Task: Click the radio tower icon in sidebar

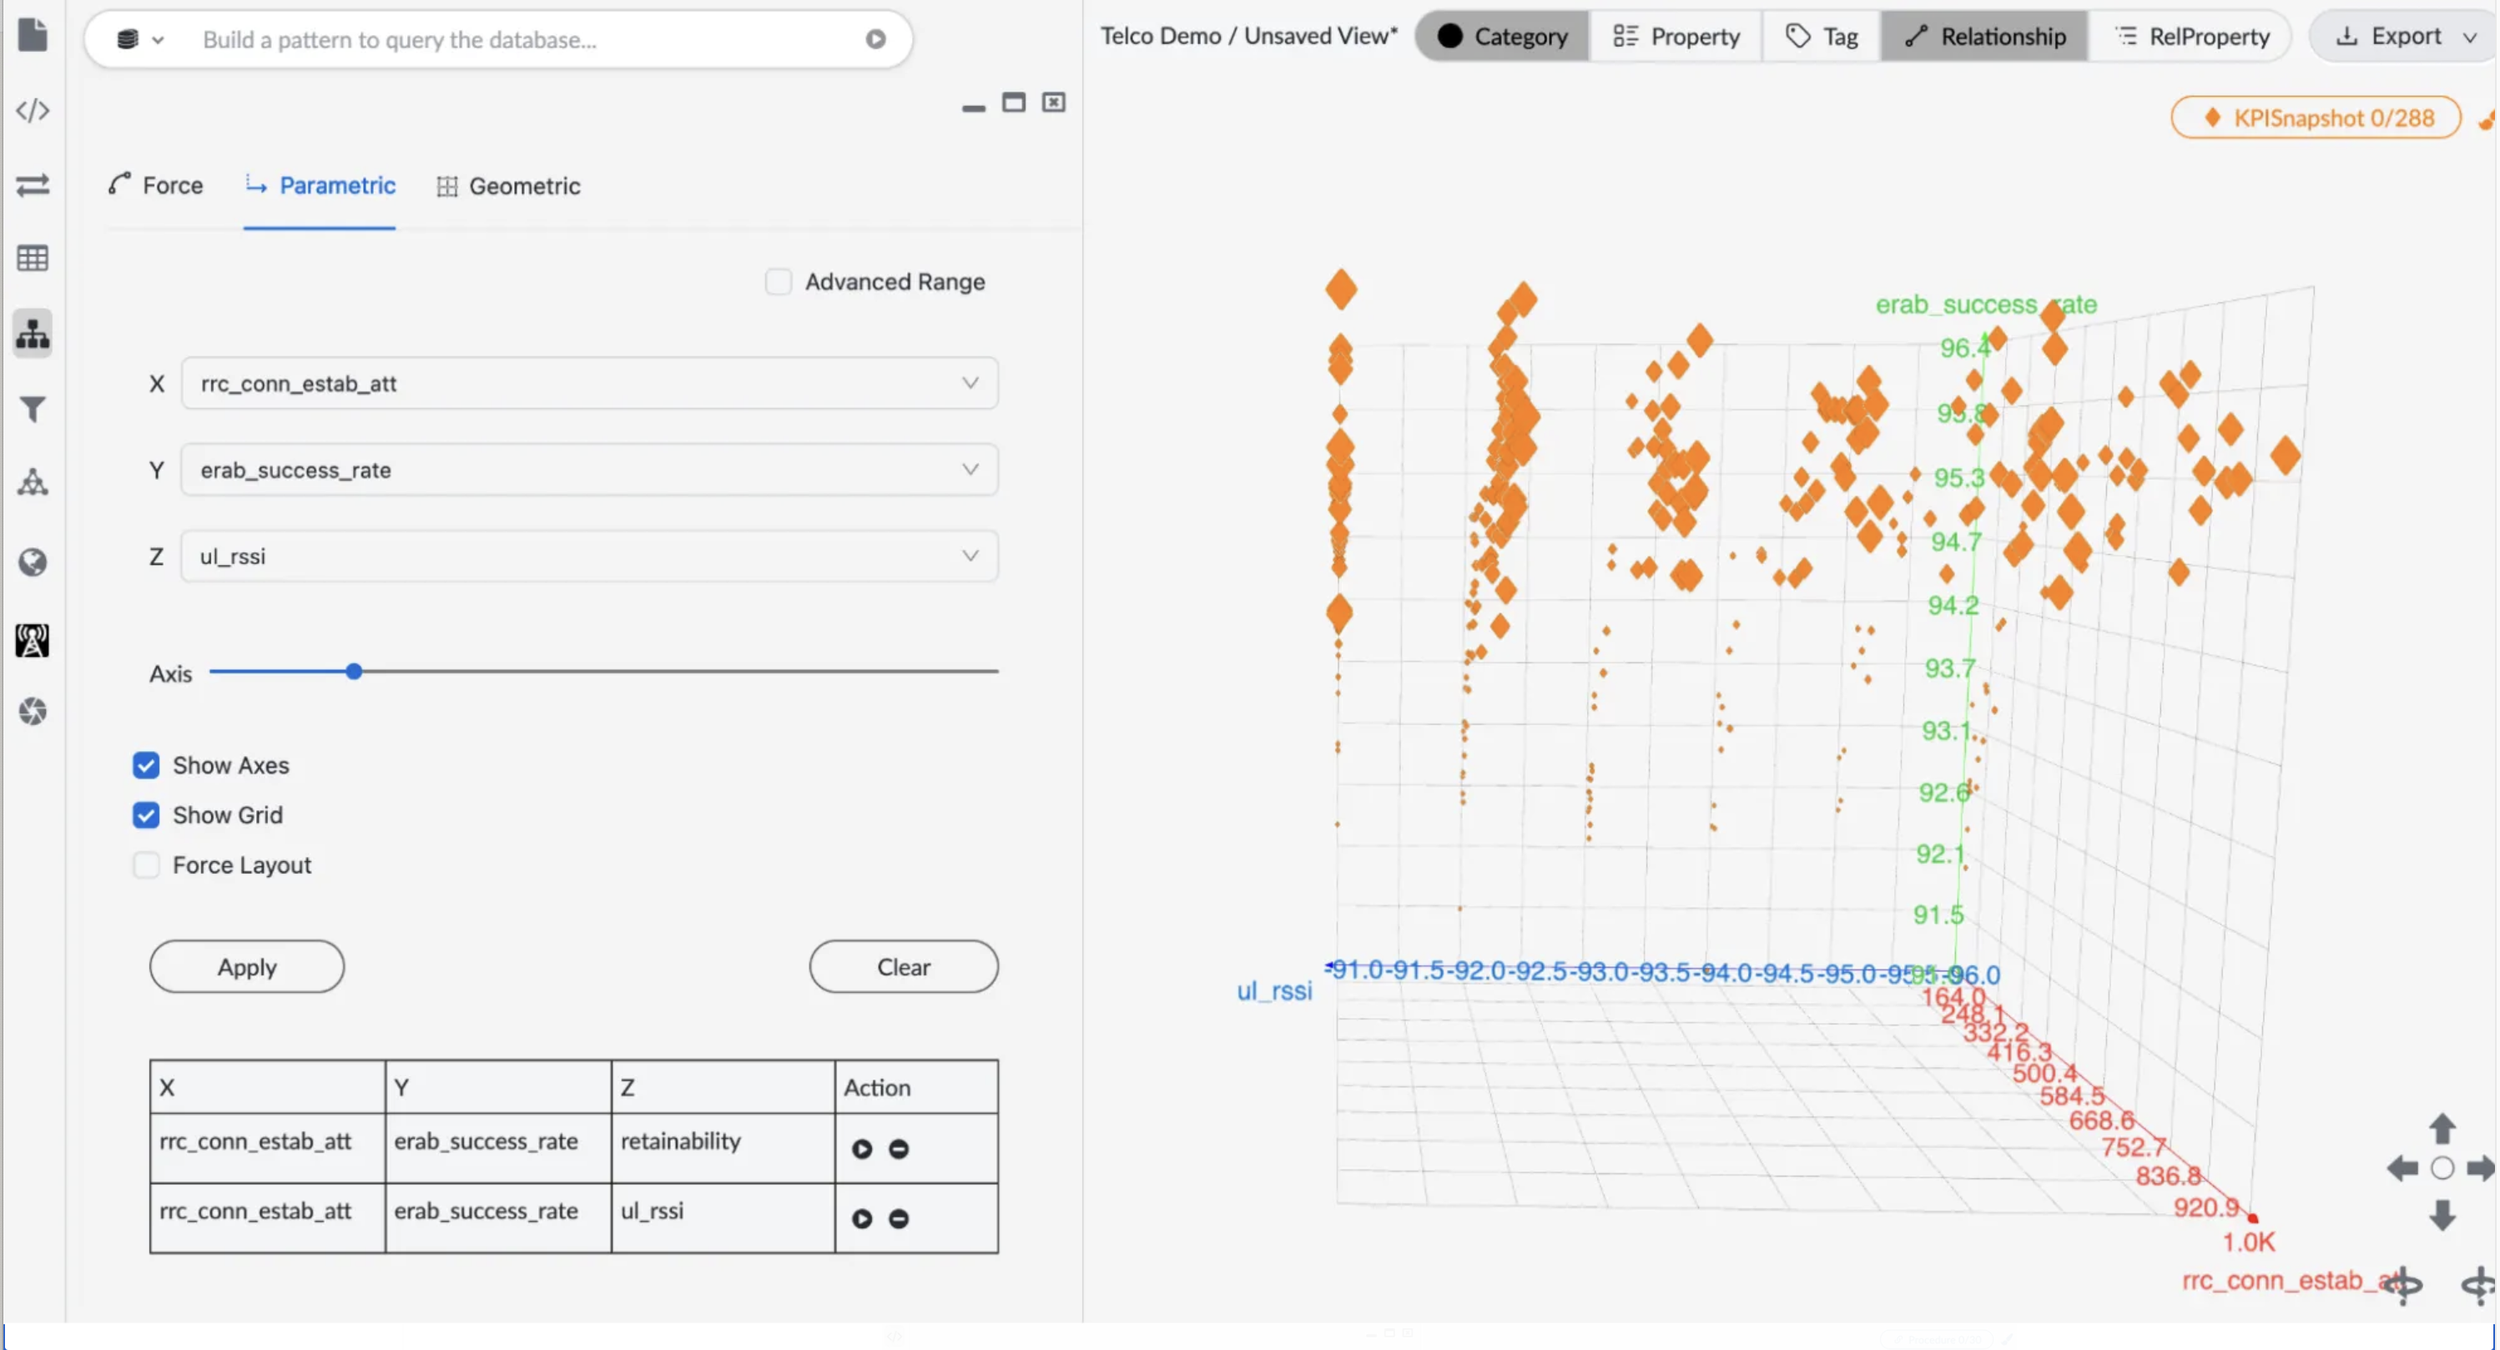Action: [x=33, y=641]
